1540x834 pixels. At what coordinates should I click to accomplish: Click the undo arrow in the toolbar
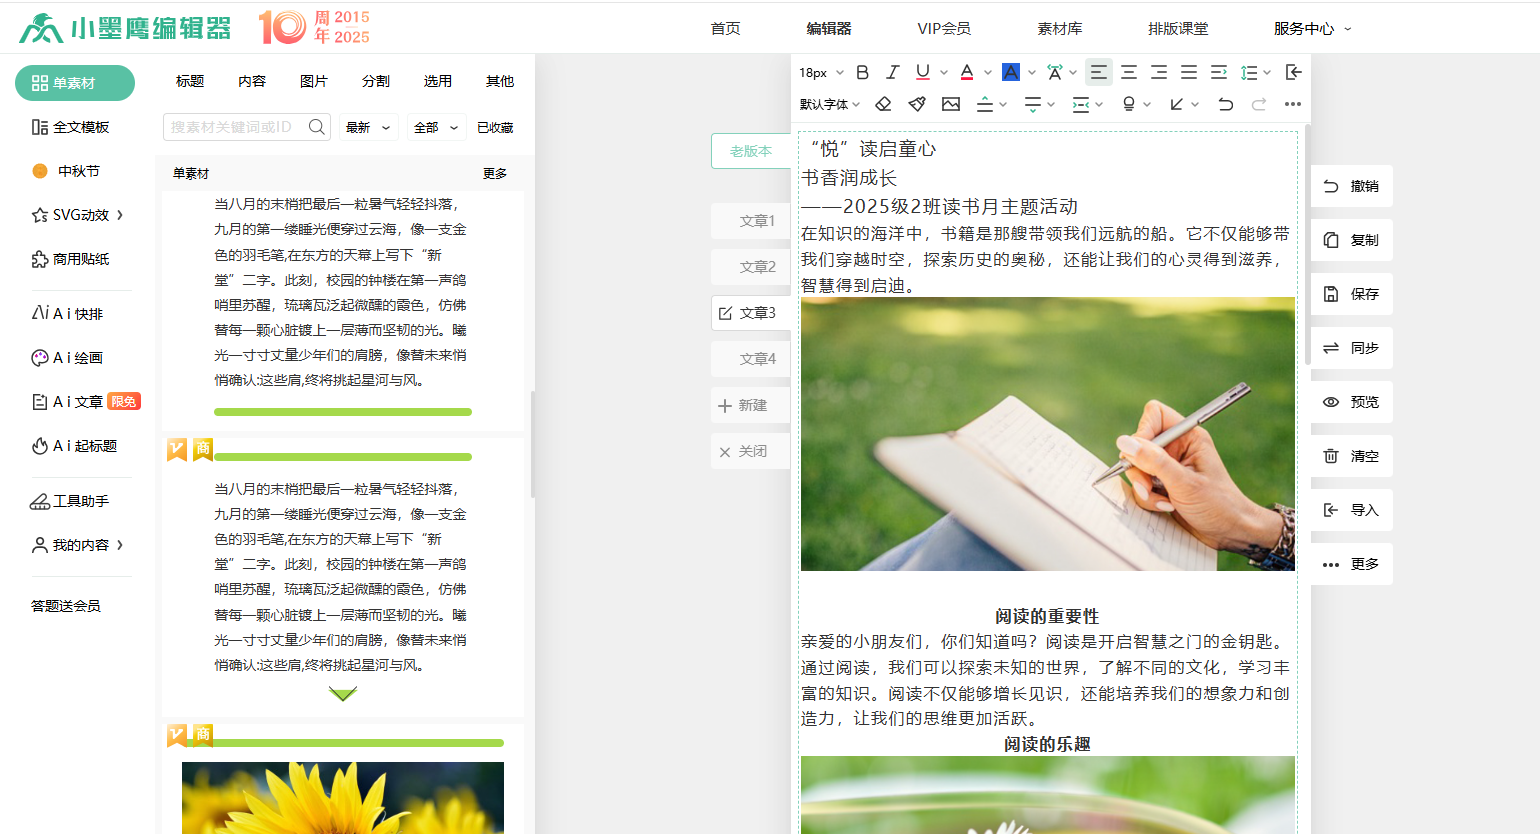coord(1225,104)
